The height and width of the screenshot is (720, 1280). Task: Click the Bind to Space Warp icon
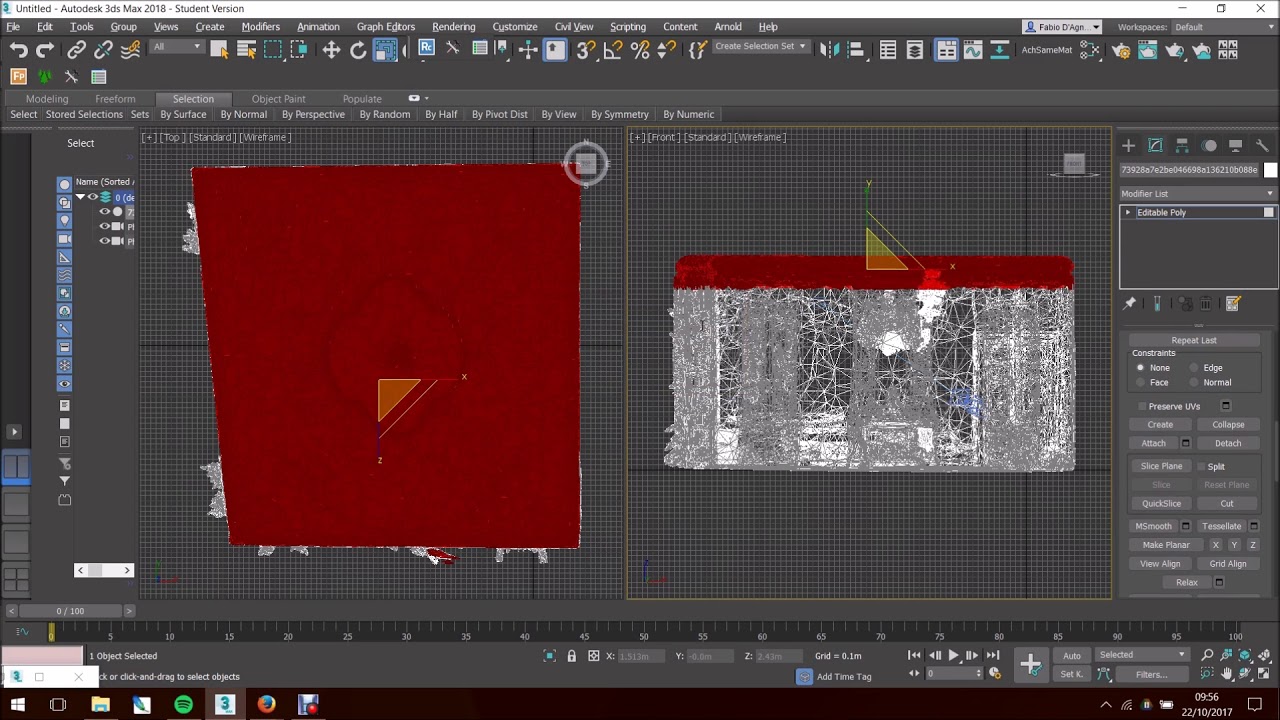(x=130, y=50)
